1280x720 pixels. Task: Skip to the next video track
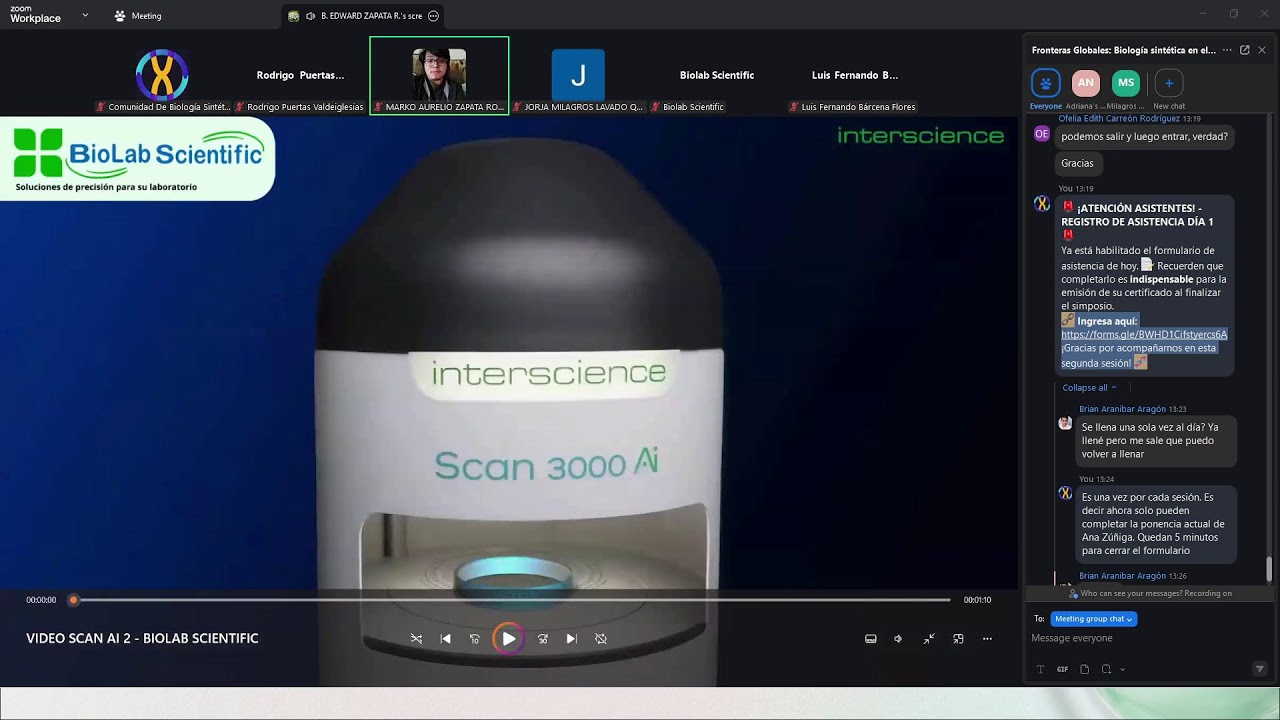(x=571, y=639)
